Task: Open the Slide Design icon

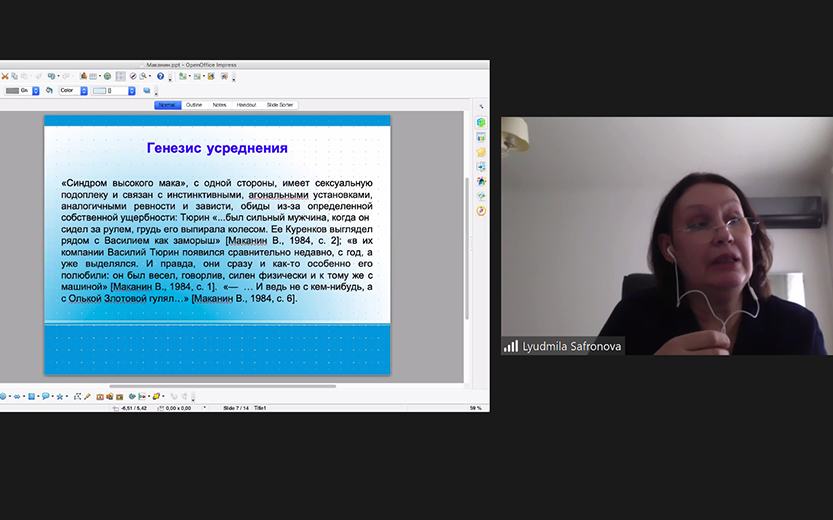Action: (x=211, y=76)
